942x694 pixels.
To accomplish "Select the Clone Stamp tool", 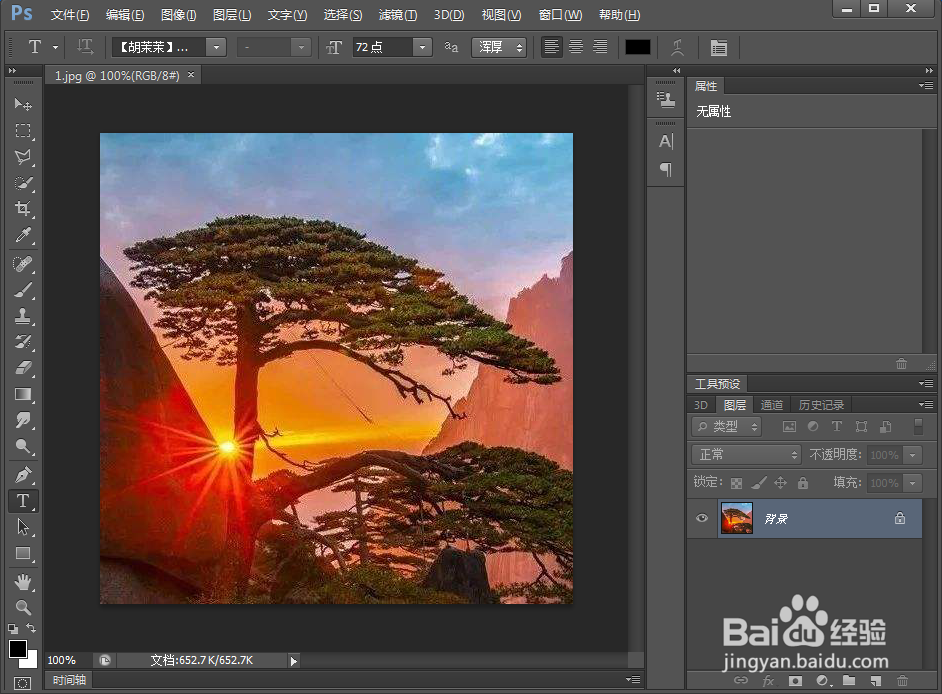I will pyautogui.click(x=23, y=316).
